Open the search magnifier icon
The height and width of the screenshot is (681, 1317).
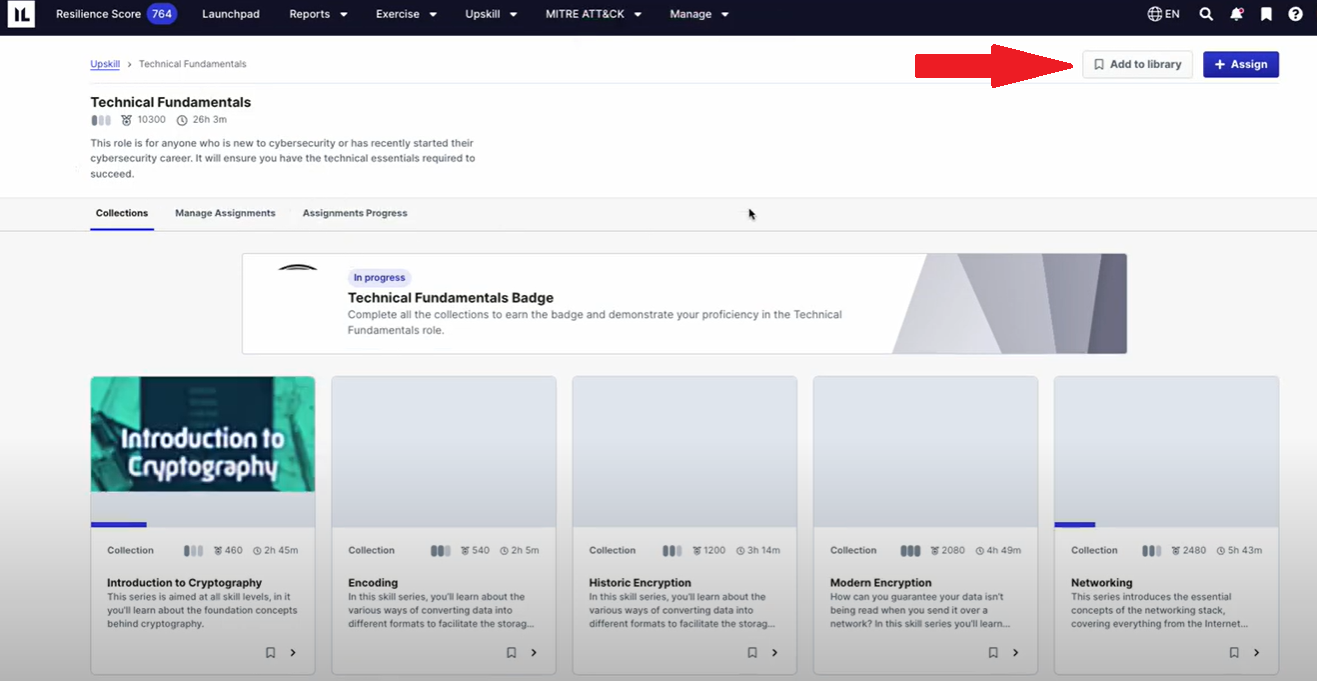click(1206, 14)
